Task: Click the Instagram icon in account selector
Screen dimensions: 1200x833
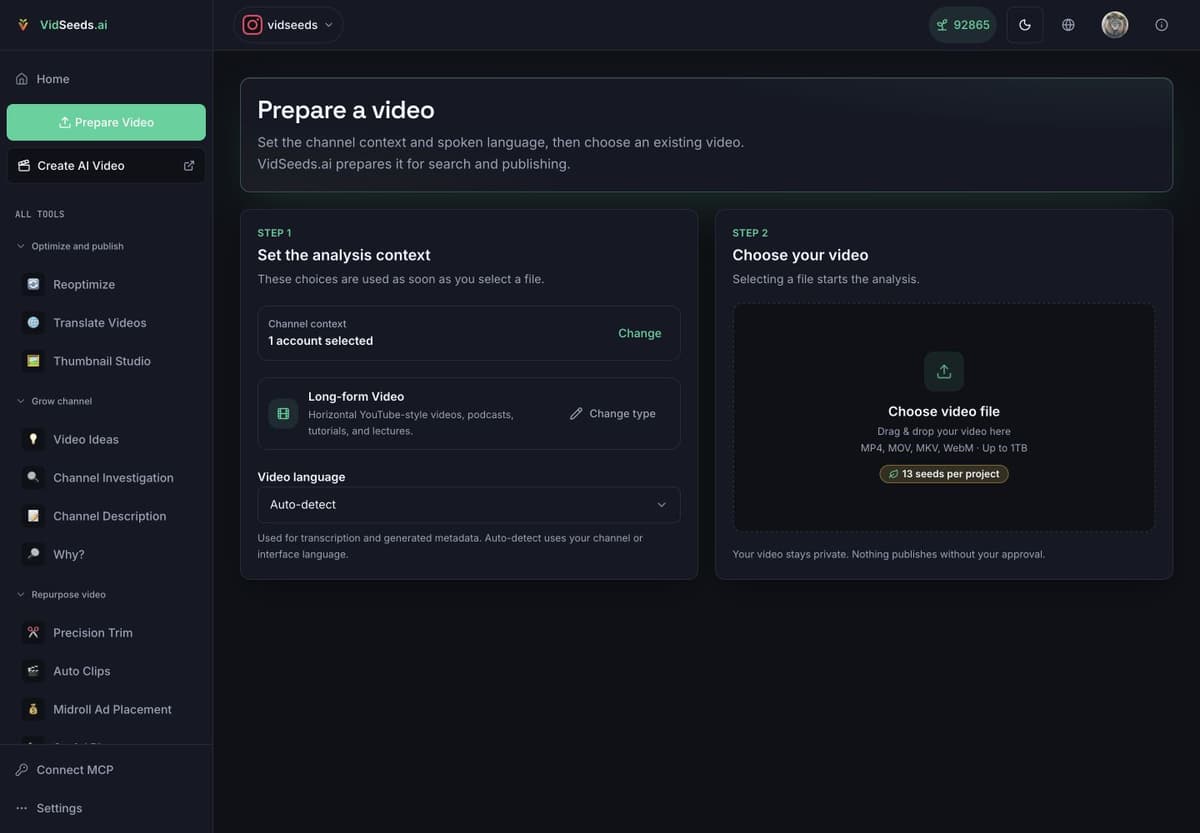Action: 253,25
